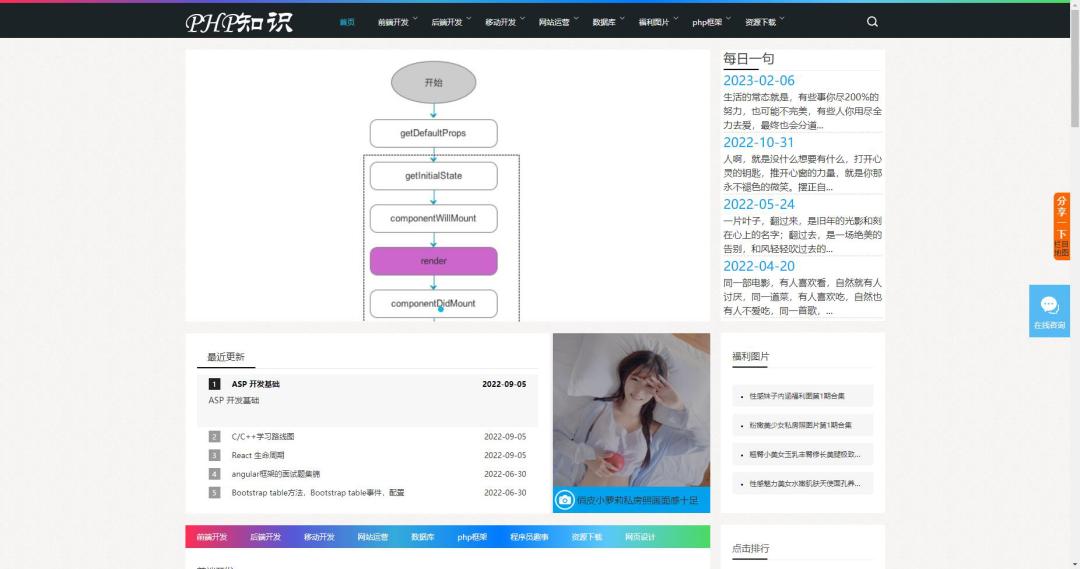Click the PHP知识 site logo
1080x569 pixels.
(x=239, y=22)
